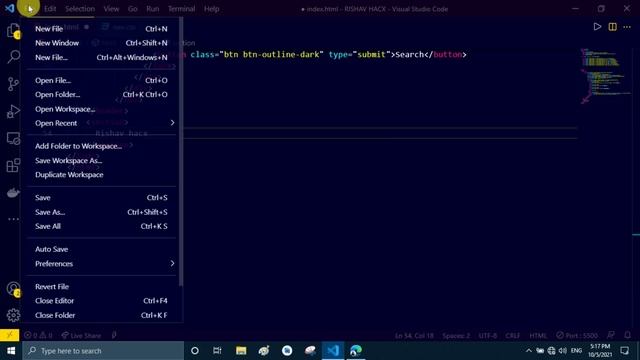Show hidden system tray icons
The height and width of the screenshot is (360, 640).
pyautogui.click(x=529, y=351)
